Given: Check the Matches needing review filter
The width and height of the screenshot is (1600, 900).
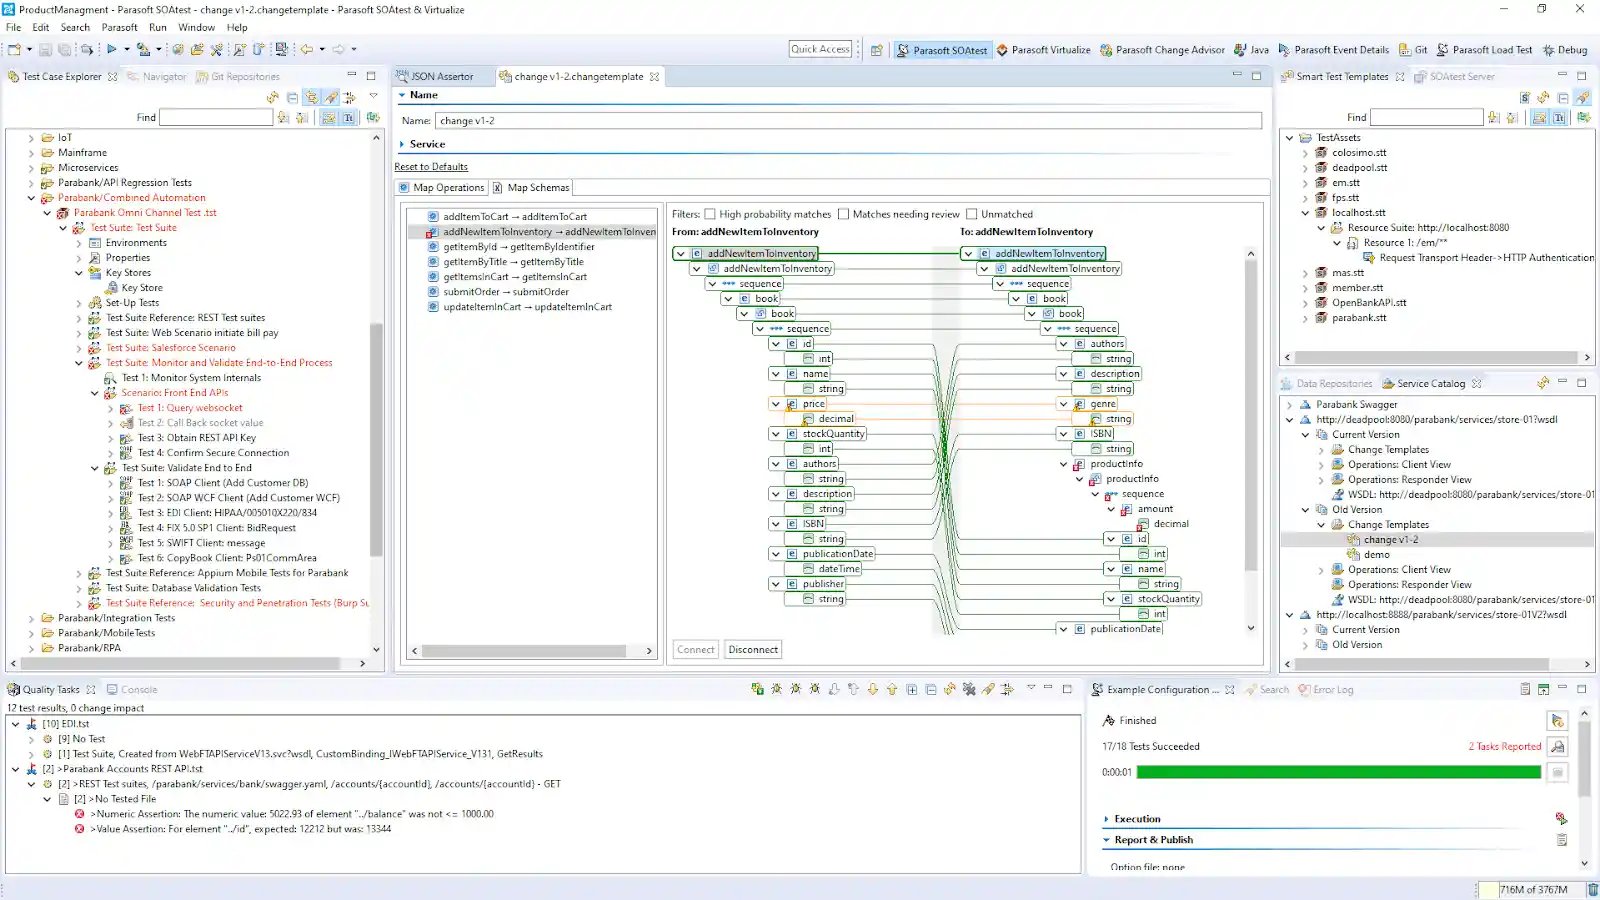Looking at the screenshot, I should pyautogui.click(x=843, y=214).
